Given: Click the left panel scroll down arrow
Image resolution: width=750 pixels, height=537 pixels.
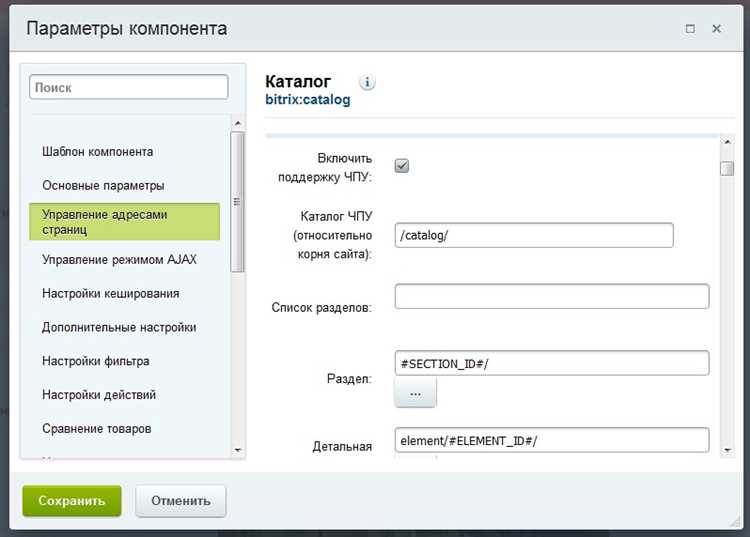Looking at the screenshot, I should [238, 450].
